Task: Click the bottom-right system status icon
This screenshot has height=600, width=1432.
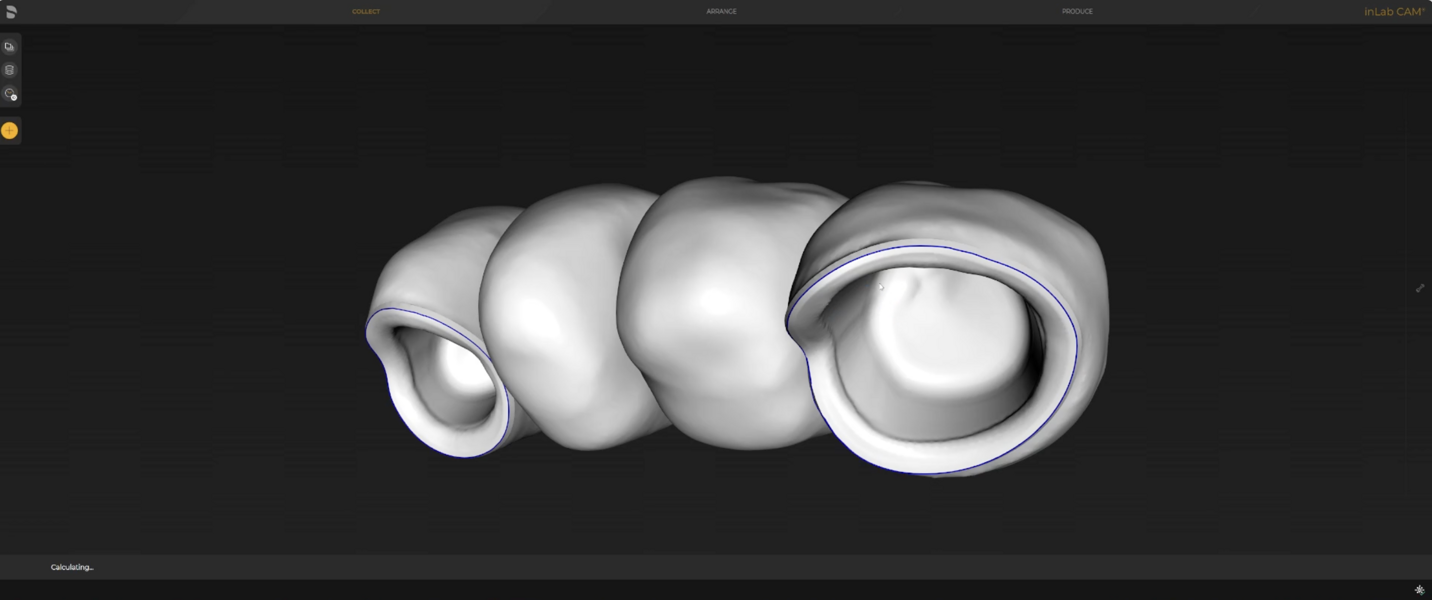Action: [x=1419, y=590]
